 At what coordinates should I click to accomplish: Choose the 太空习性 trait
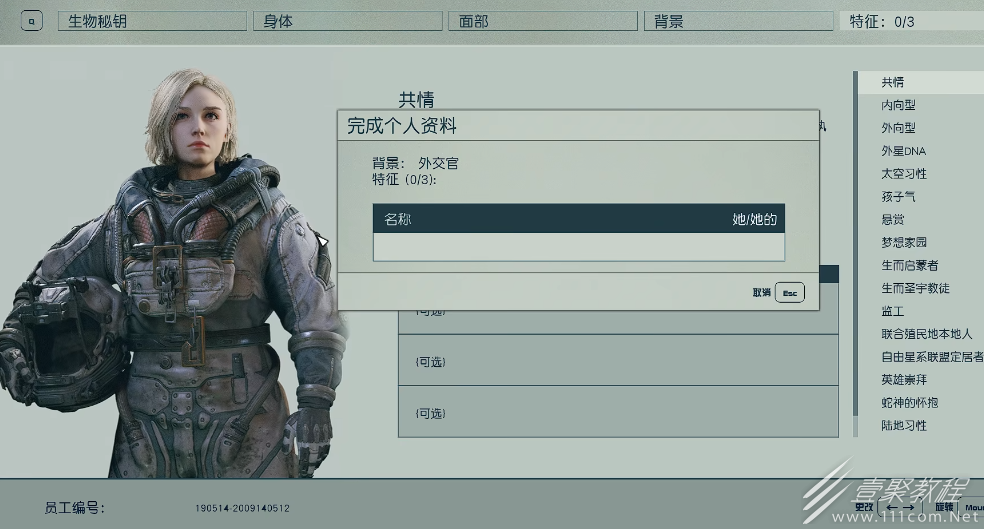pyautogui.click(x=904, y=174)
